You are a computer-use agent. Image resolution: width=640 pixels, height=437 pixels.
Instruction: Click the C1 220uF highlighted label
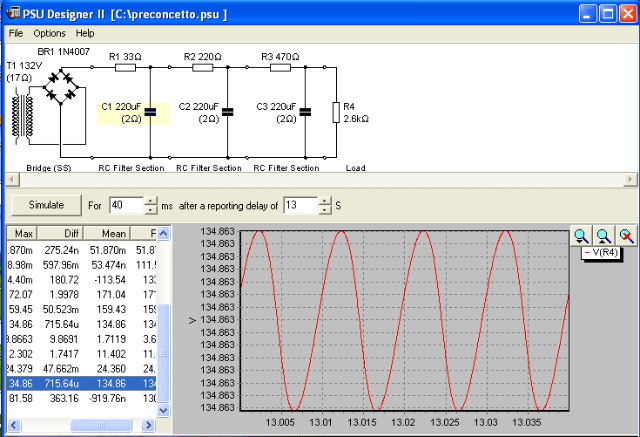coord(121,113)
